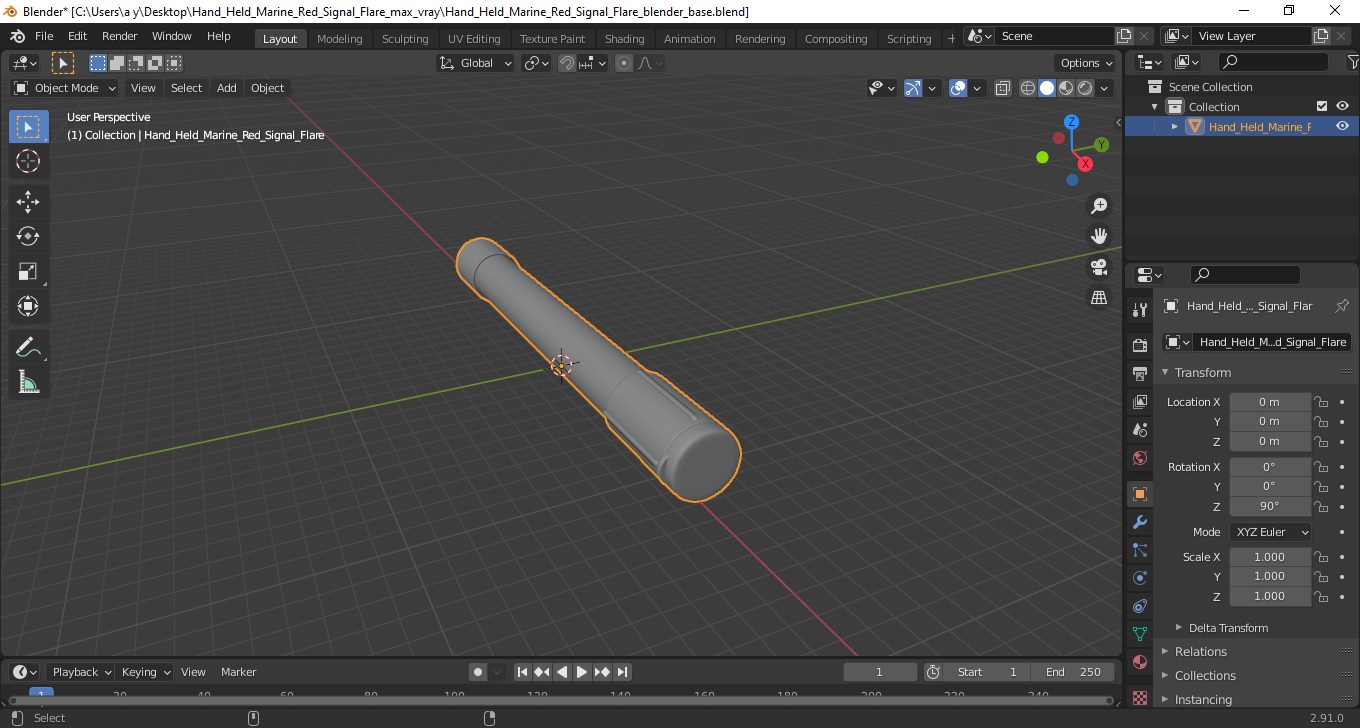Open the Options dropdown in viewport header
This screenshot has height=728, width=1360.
(1087, 63)
